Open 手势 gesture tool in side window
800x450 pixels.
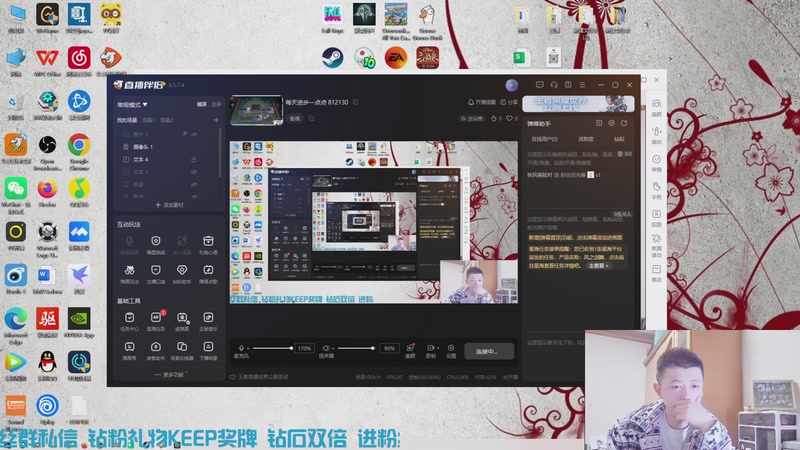(x=657, y=191)
